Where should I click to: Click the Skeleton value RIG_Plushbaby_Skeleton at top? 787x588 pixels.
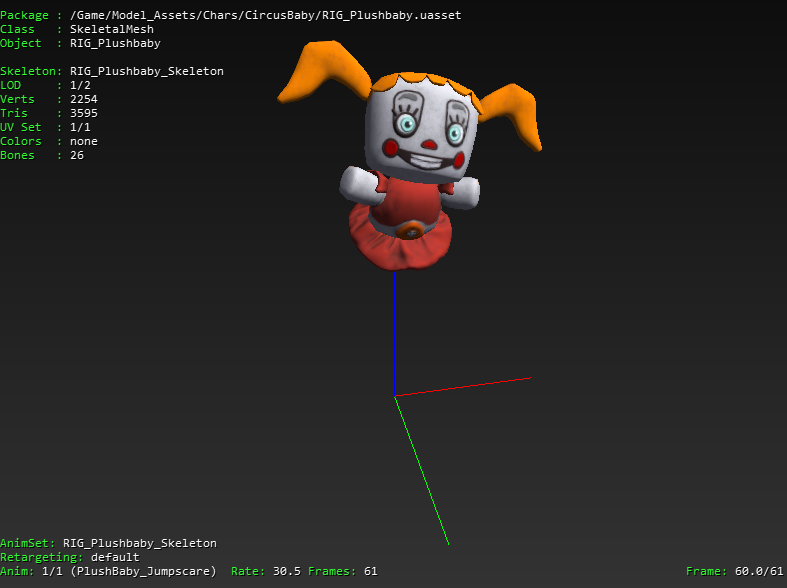pos(147,71)
